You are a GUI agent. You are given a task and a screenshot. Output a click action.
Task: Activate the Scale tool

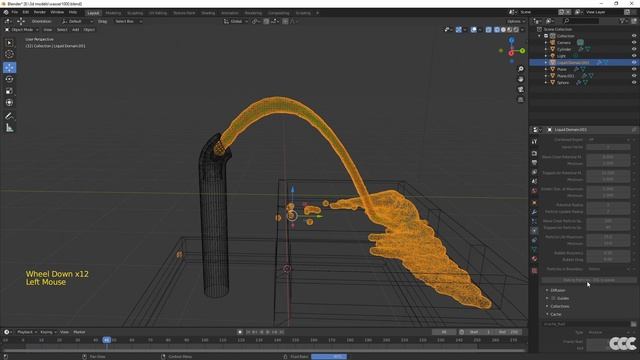click(9, 91)
